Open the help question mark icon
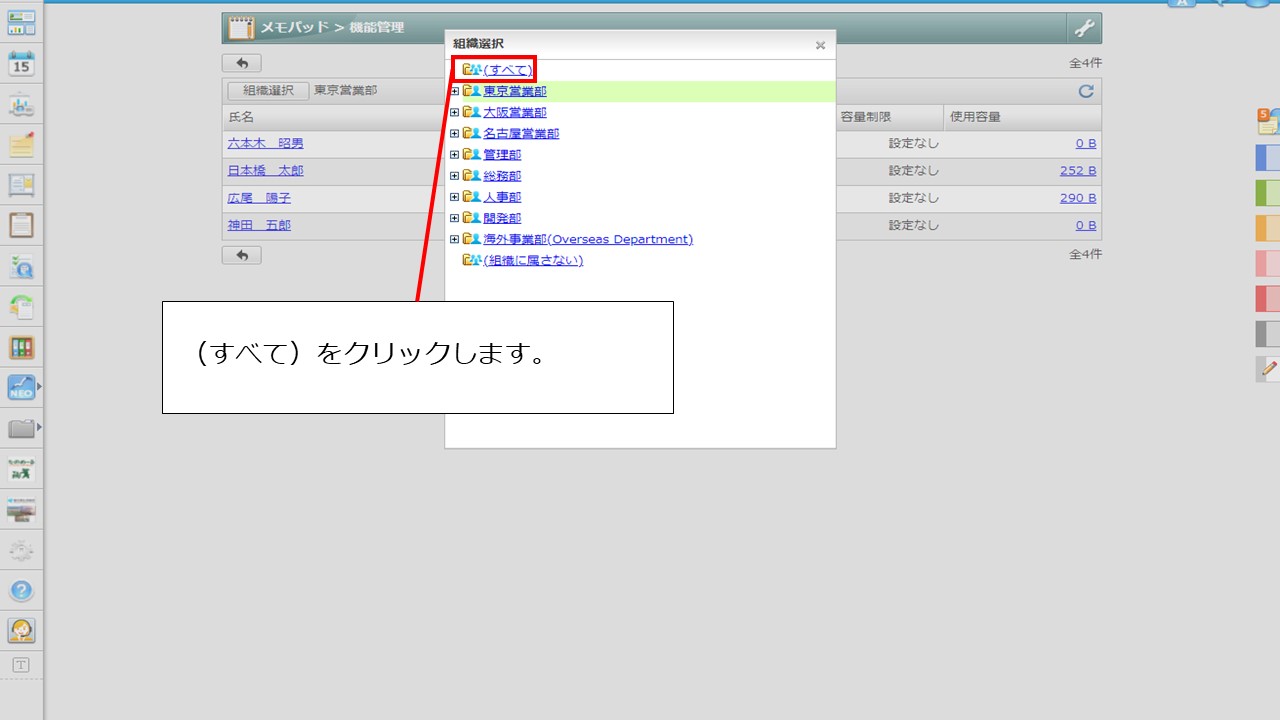 pos(21,591)
